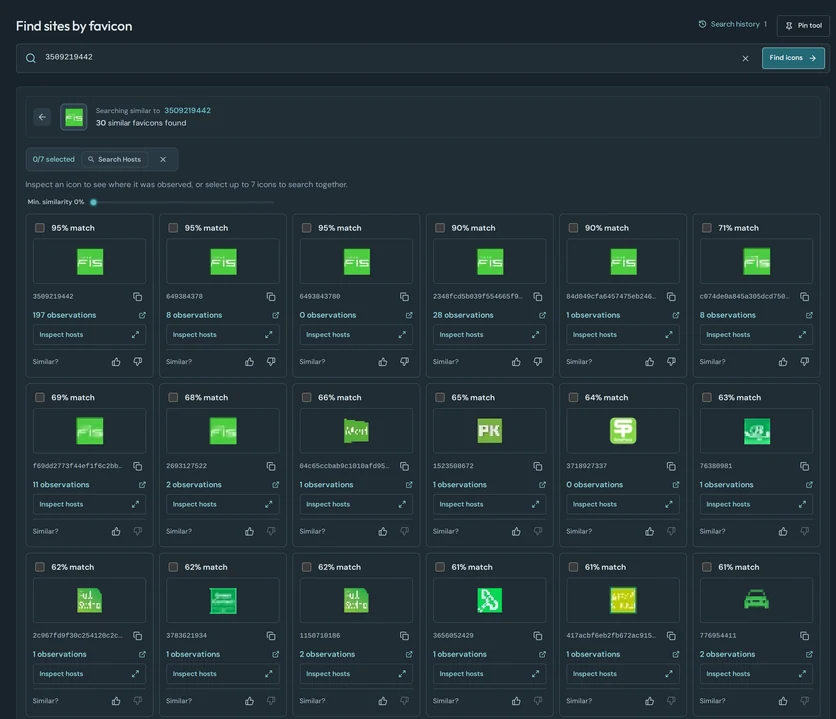Click the Min. similarity slider handle
Image resolution: width=836 pixels, height=719 pixels.
coord(93,203)
